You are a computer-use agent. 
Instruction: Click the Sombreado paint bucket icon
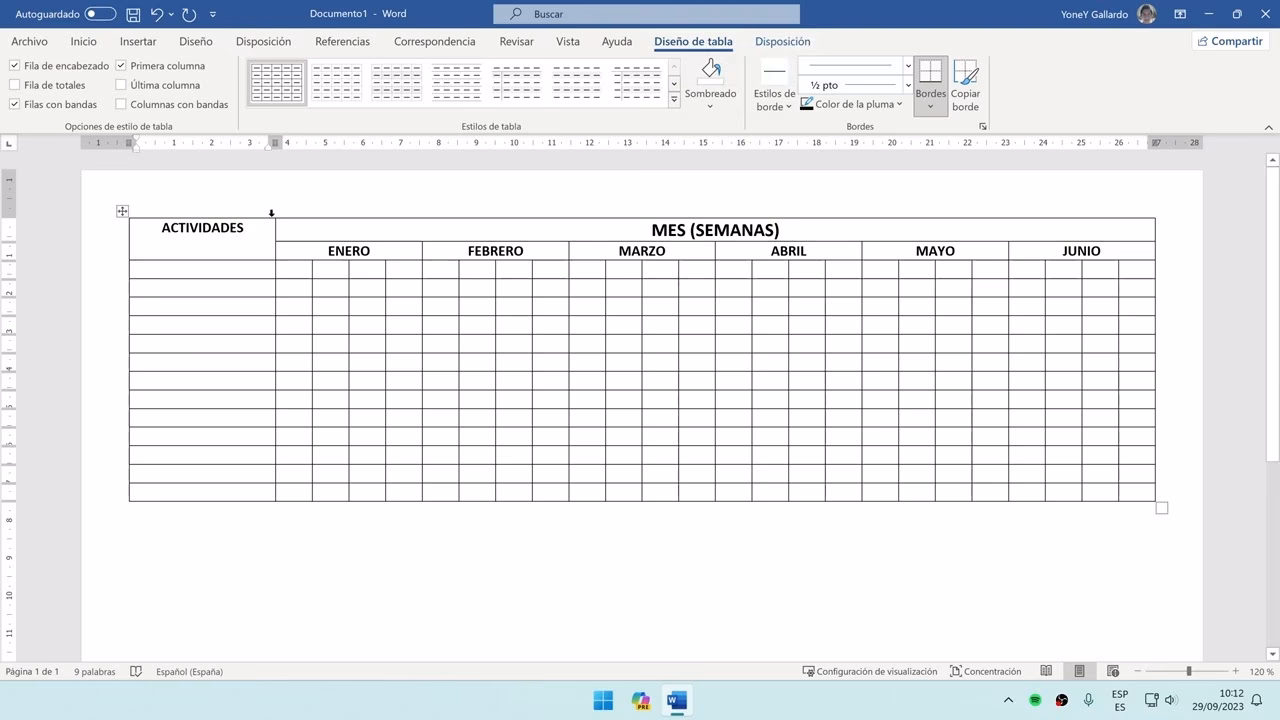(x=710, y=70)
